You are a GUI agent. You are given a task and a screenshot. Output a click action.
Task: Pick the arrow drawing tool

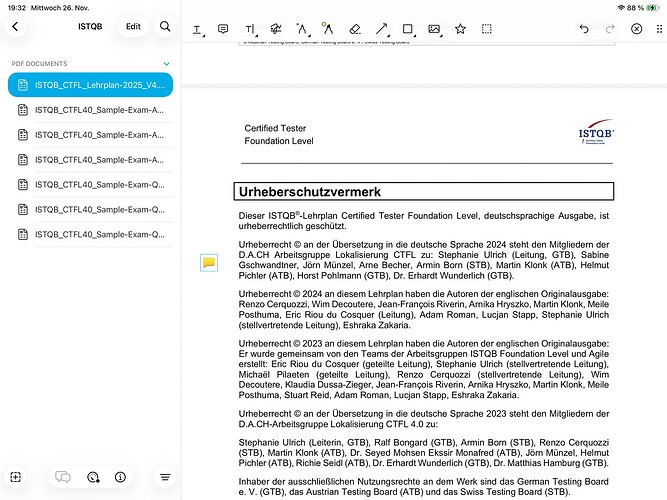pyautogui.click(x=381, y=29)
